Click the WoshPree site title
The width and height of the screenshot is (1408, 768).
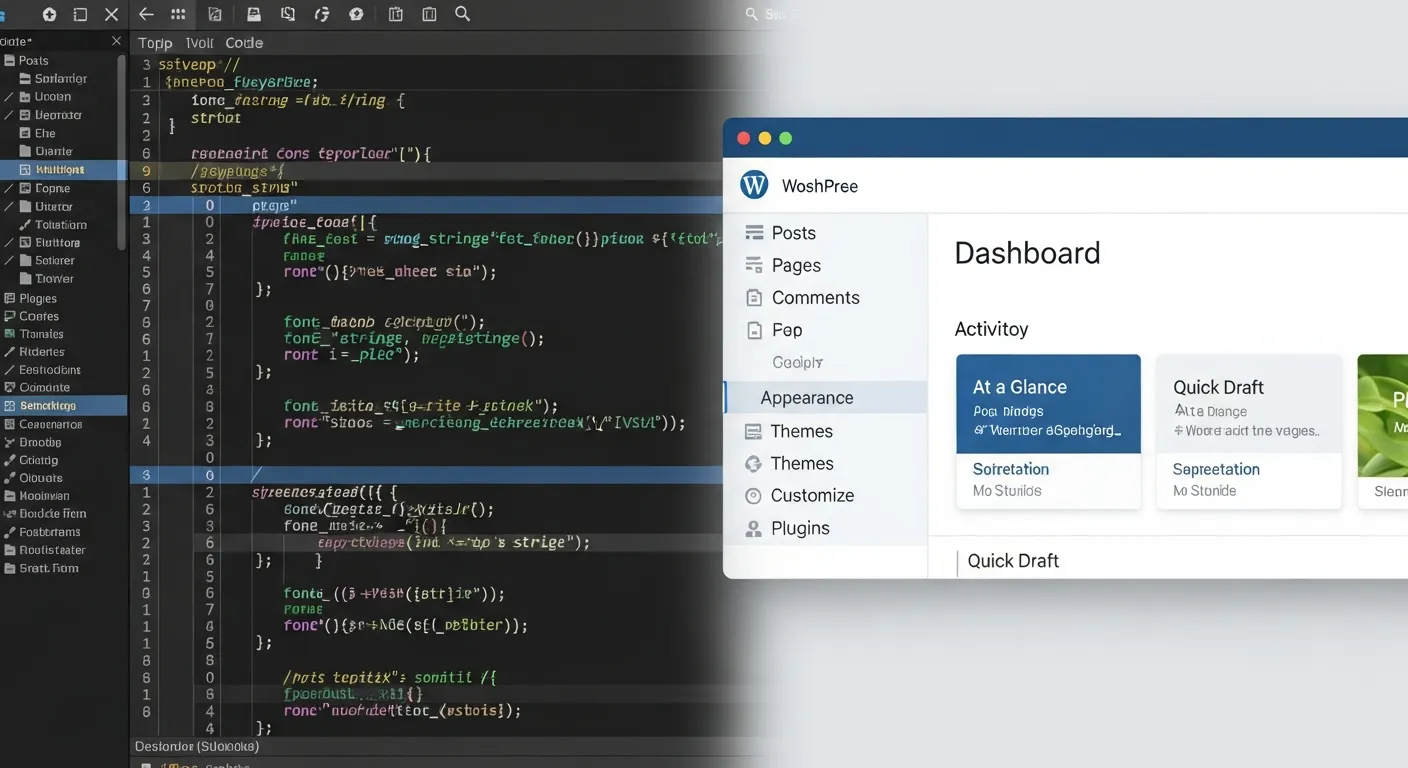820,186
